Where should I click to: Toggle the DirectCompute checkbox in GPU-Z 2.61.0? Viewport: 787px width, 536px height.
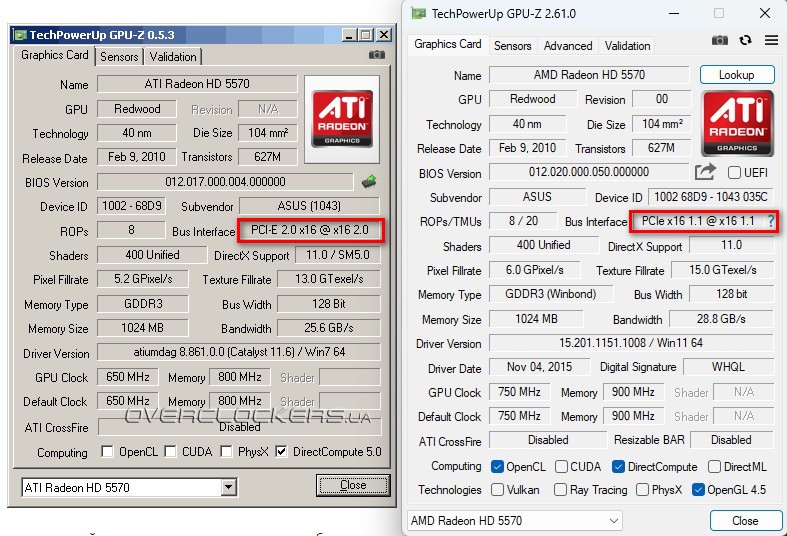tap(618, 467)
